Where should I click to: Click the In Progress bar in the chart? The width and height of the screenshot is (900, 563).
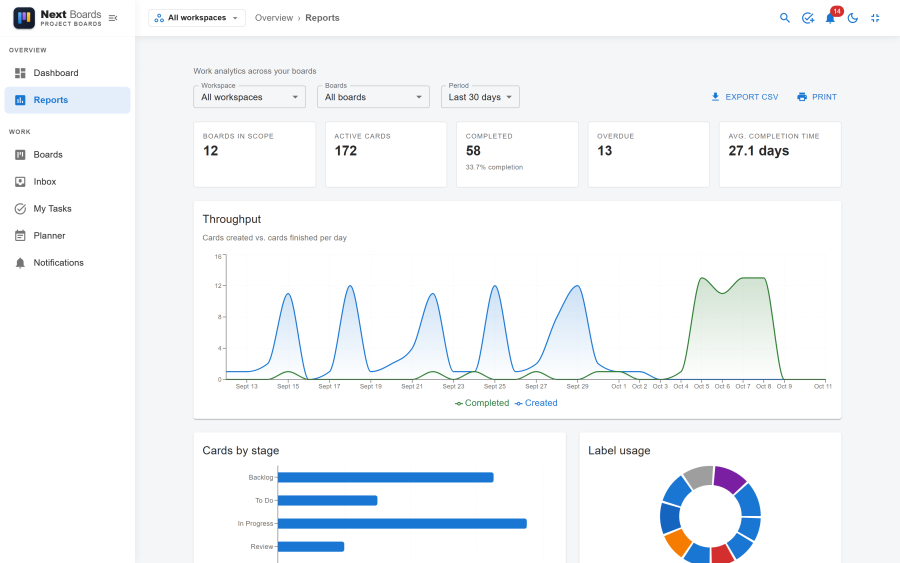click(402, 523)
